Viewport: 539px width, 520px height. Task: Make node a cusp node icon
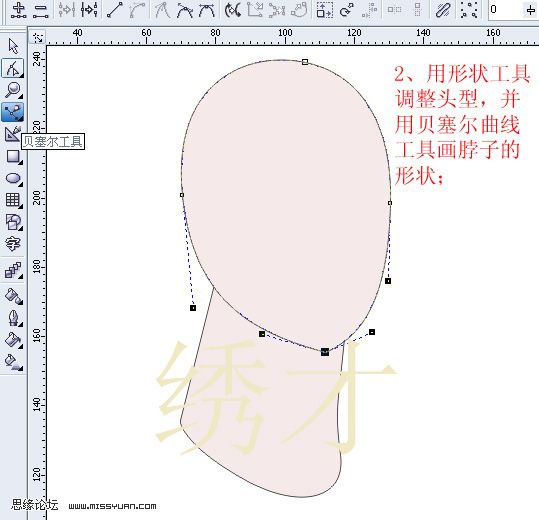[162, 9]
